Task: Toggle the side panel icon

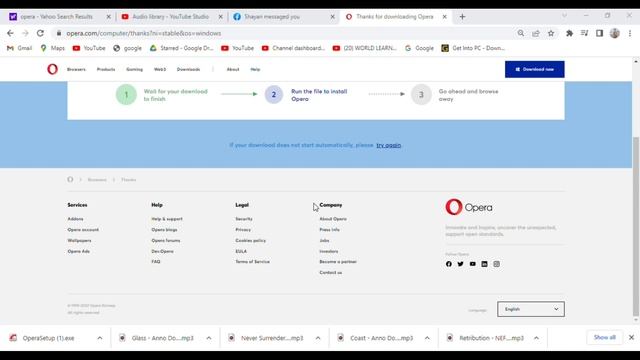Action: click(x=599, y=33)
